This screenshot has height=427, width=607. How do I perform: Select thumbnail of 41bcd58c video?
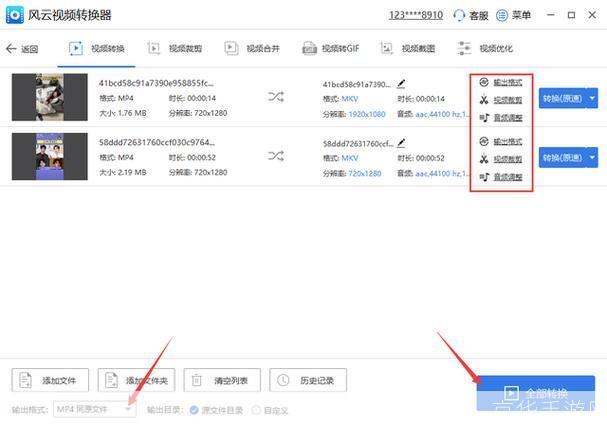tap(50, 97)
